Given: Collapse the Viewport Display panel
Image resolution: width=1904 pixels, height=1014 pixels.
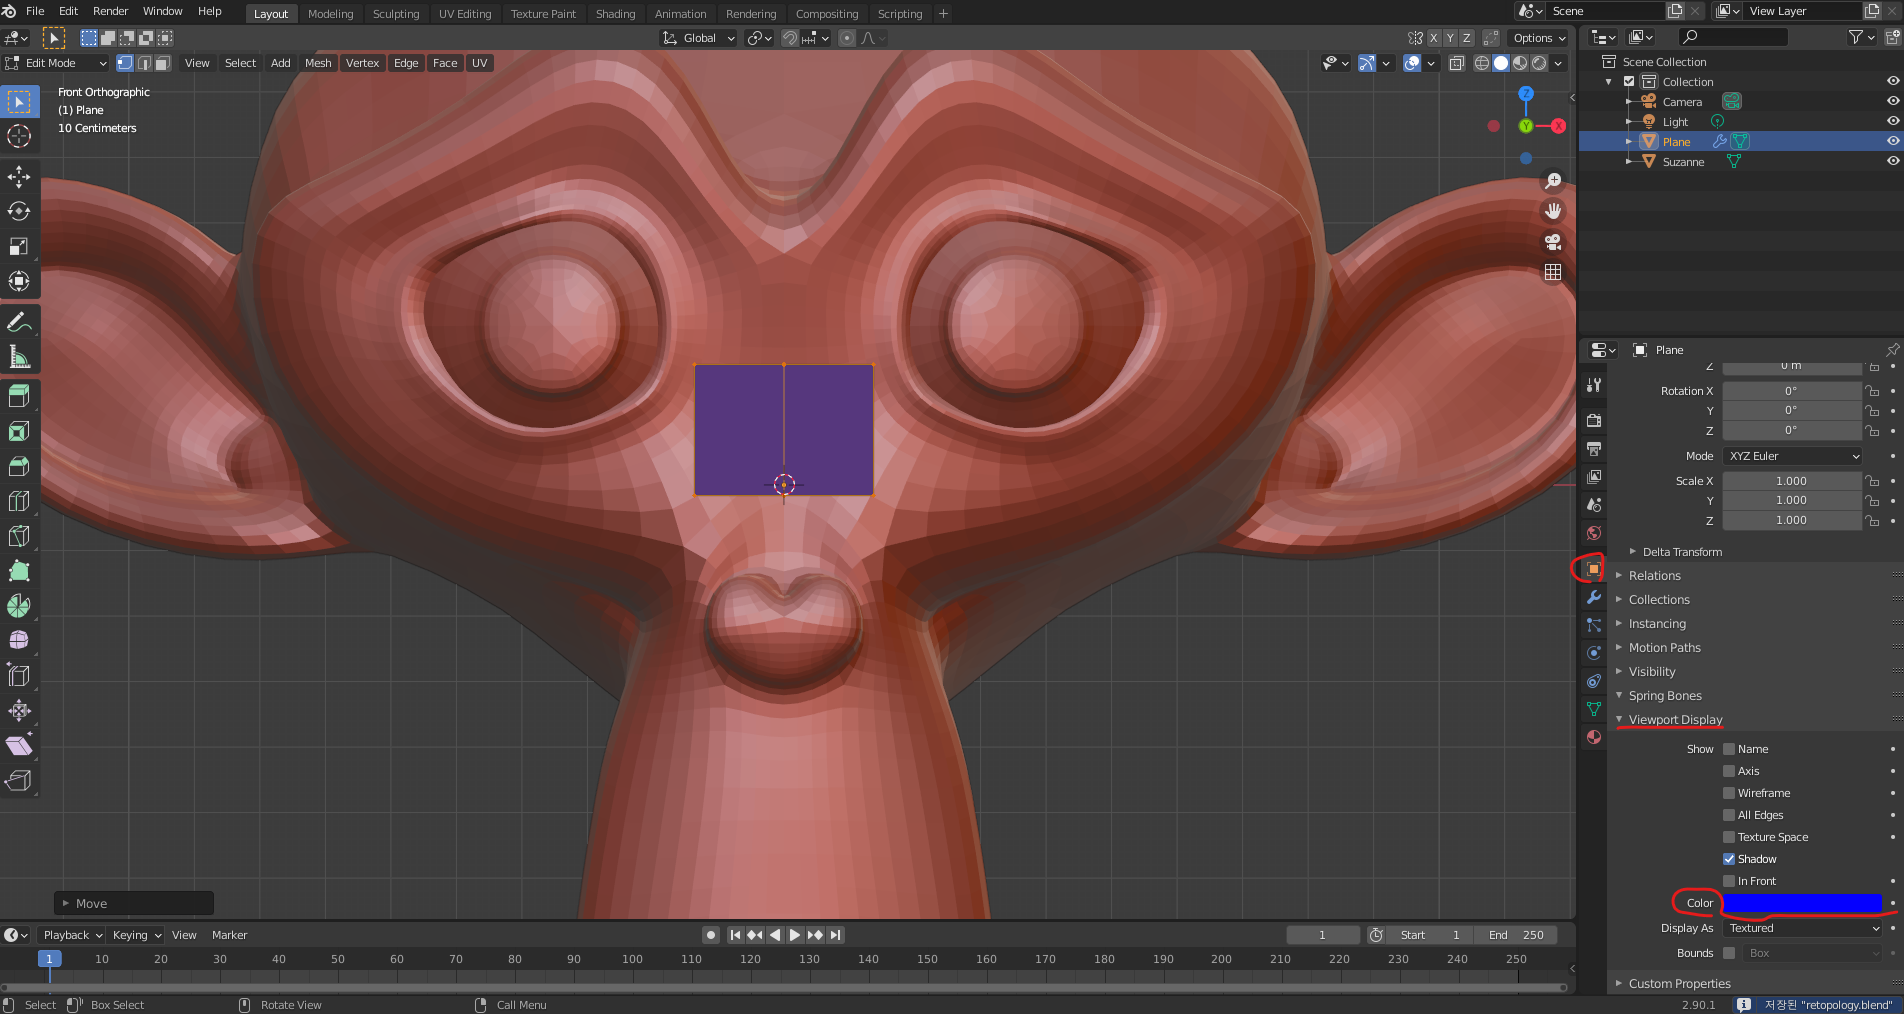Looking at the screenshot, I should [1675, 720].
